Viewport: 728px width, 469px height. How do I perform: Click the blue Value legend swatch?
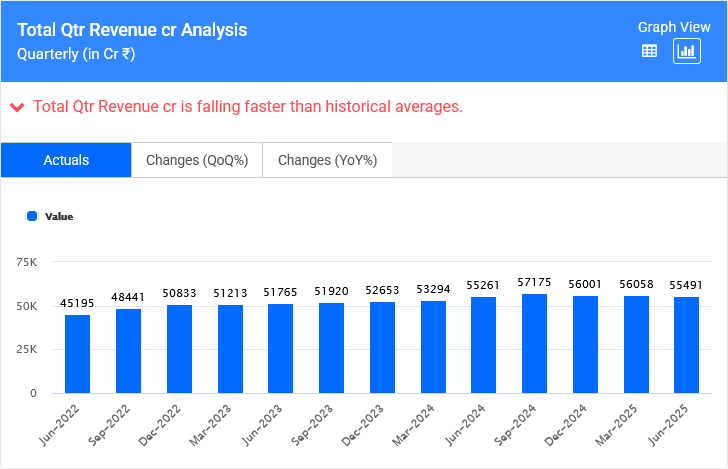click(x=32, y=216)
